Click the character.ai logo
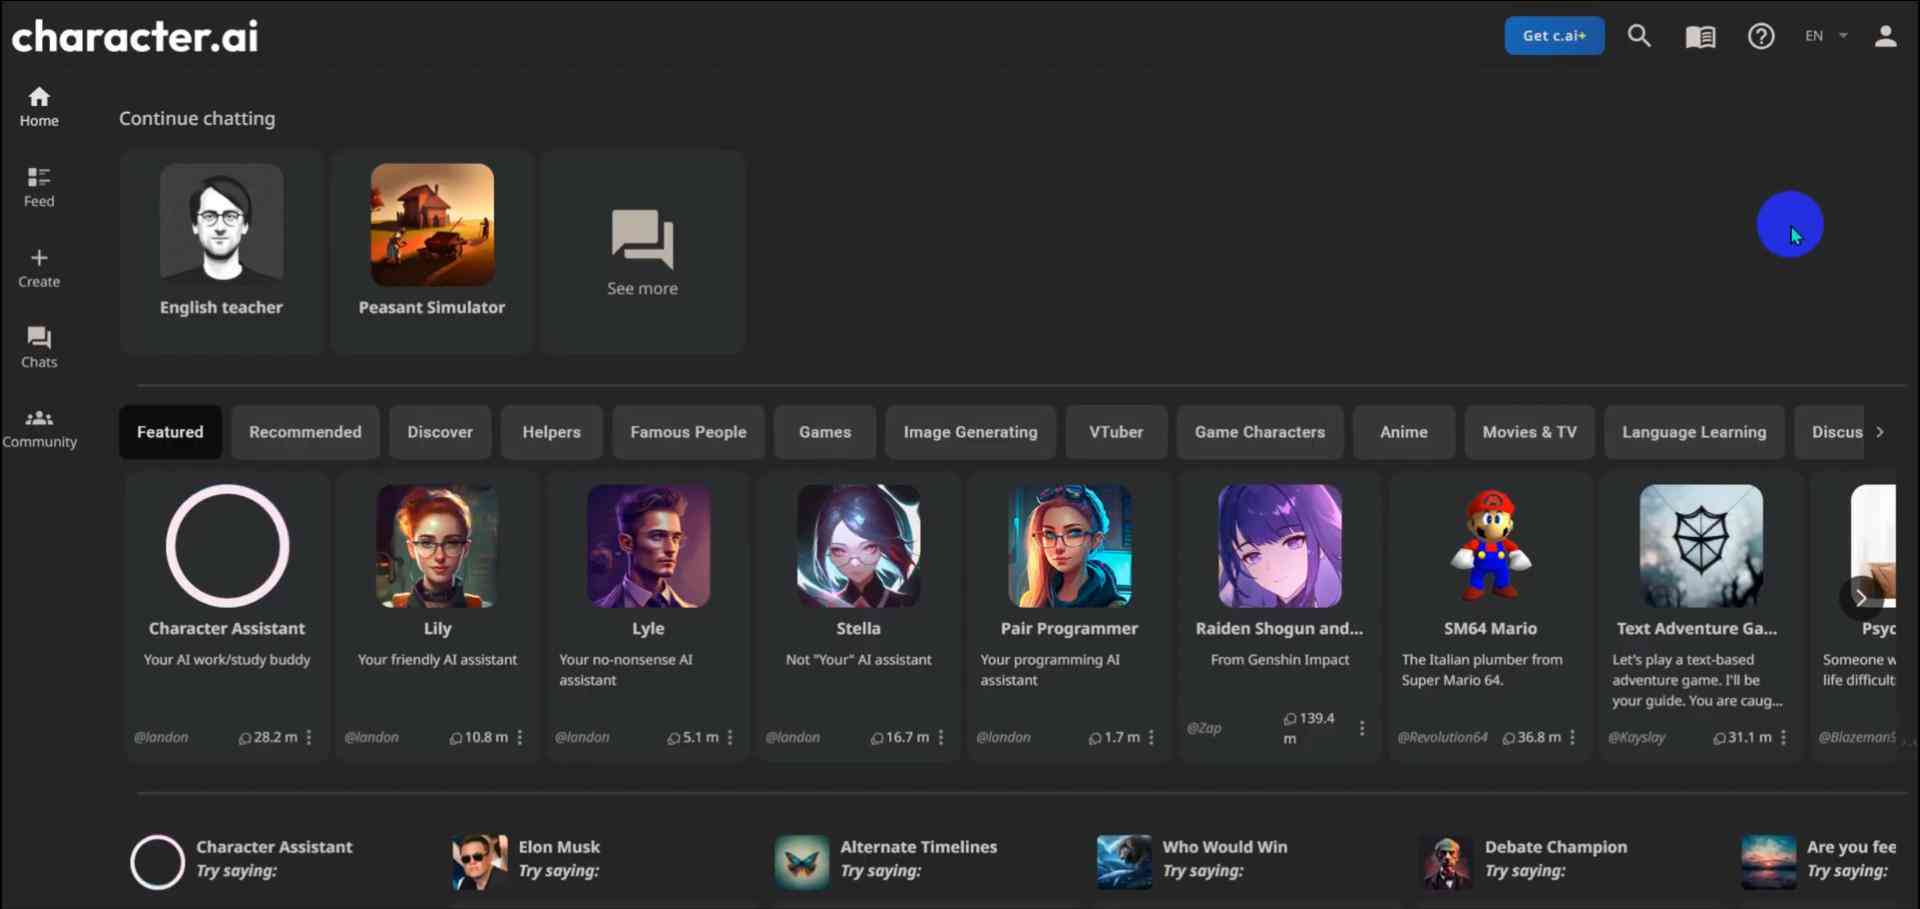This screenshot has width=1920, height=909. (x=135, y=37)
